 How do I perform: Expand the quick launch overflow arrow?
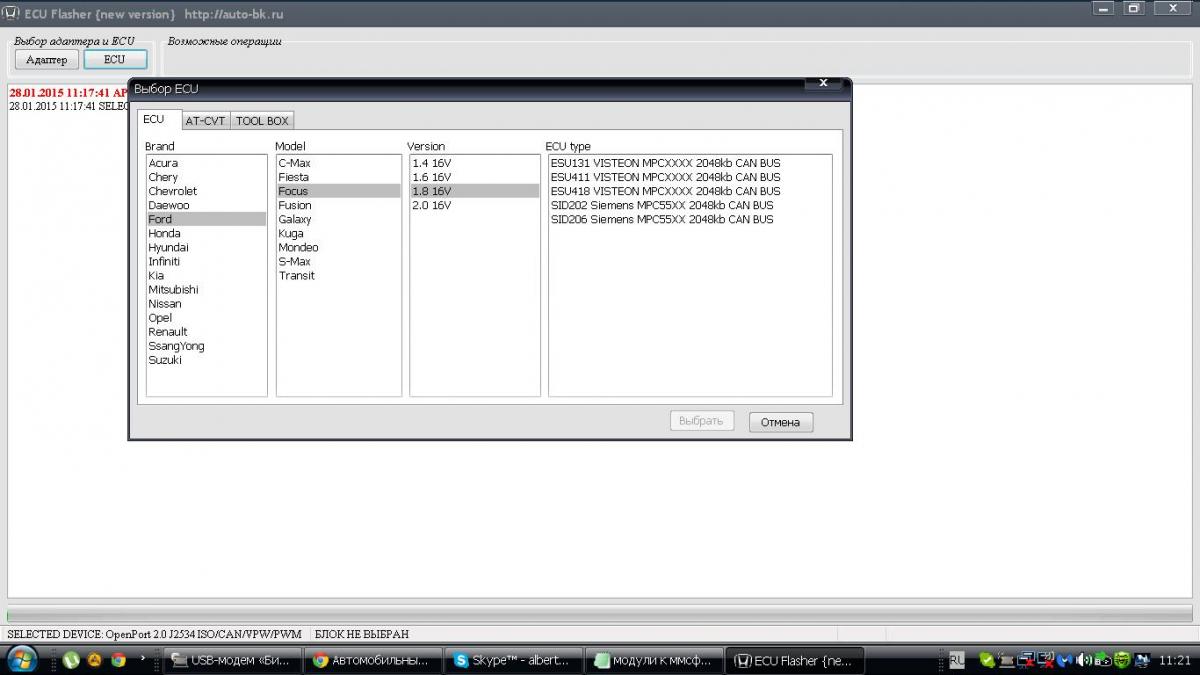(143, 658)
